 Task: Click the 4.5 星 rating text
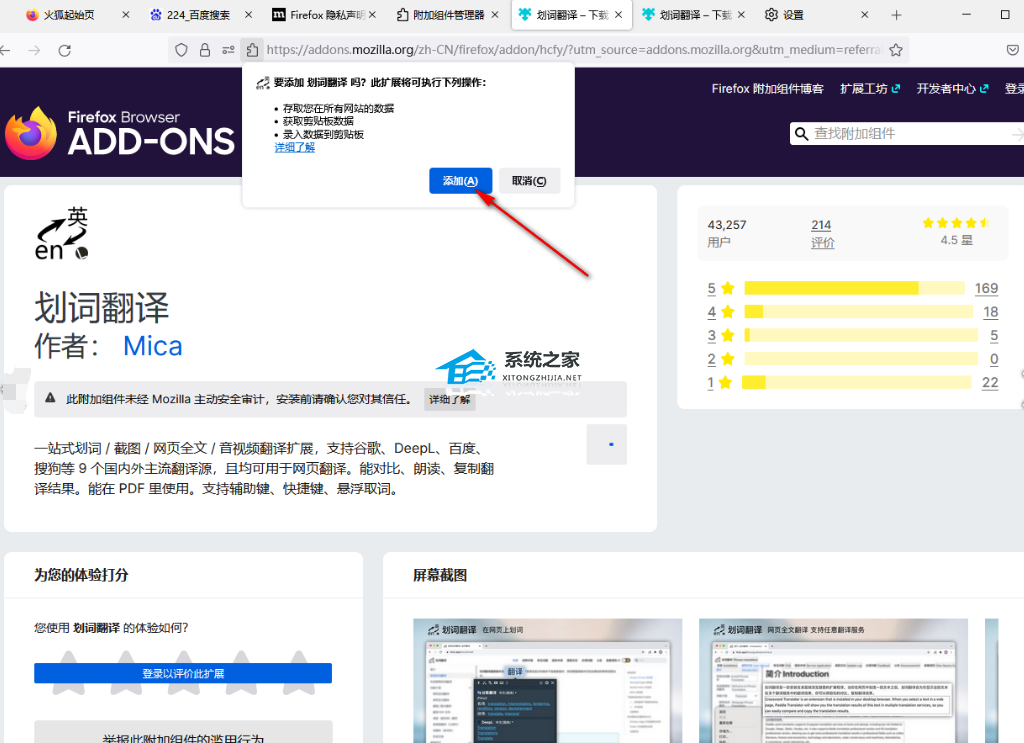(957, 240)
